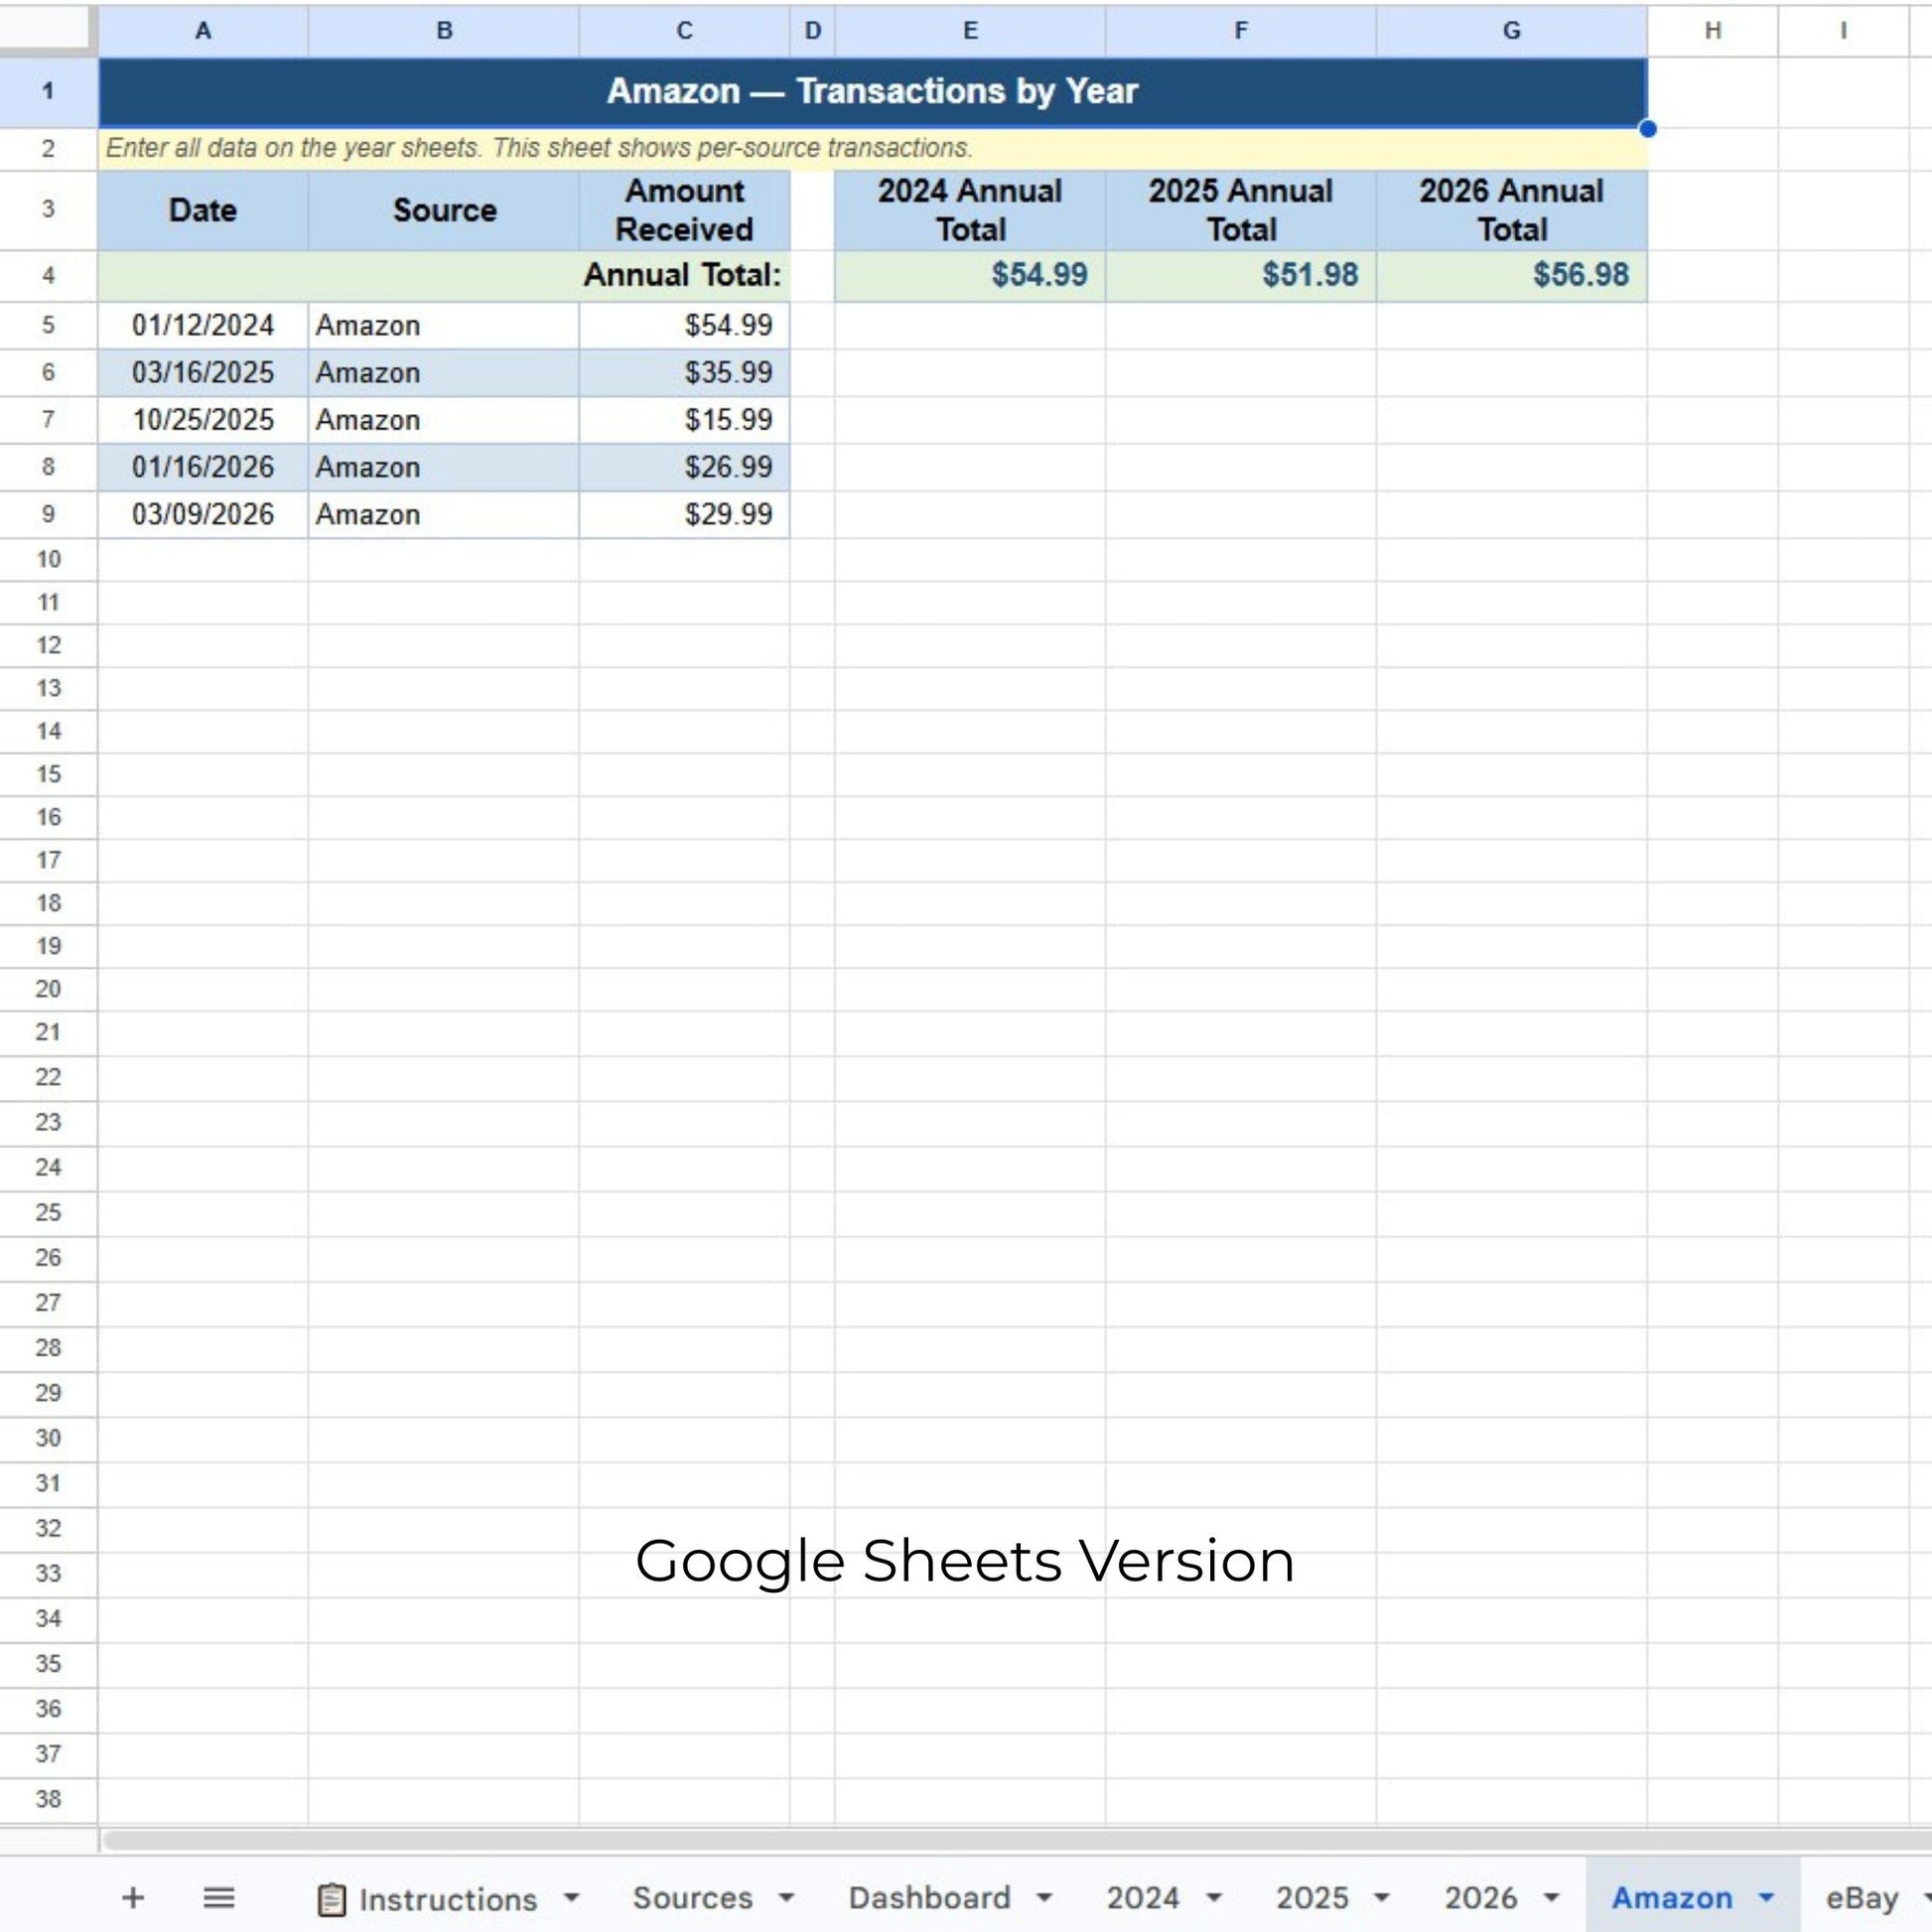Select column H header
Image resolution: width=1932 pixels, height=1932 pixels.
coord(1713,31)
